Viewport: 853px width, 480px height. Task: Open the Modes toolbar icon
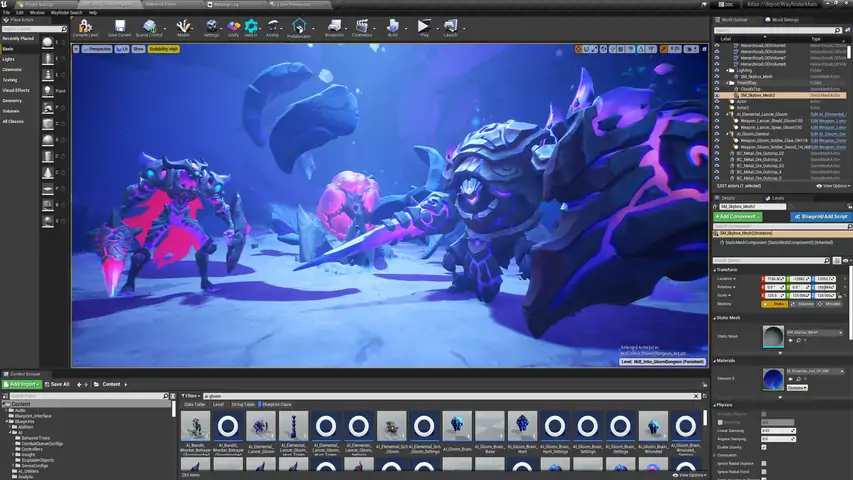(x=184, y=27)
